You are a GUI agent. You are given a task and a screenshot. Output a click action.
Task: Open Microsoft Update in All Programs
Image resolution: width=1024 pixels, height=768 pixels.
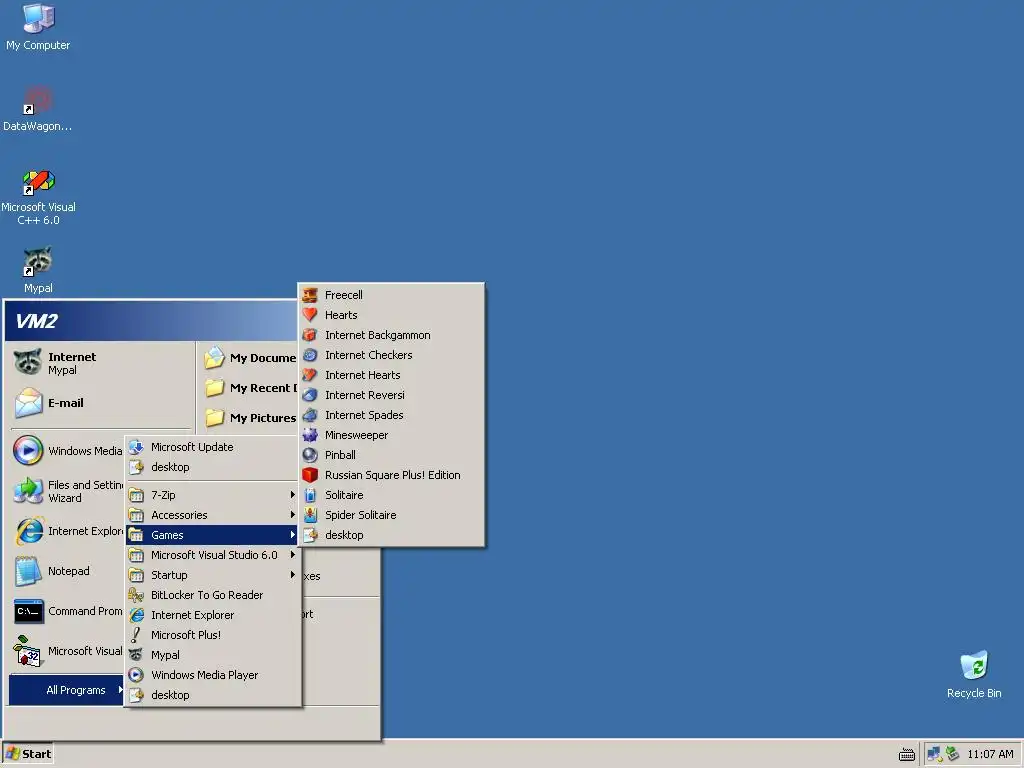coord(213,447)
